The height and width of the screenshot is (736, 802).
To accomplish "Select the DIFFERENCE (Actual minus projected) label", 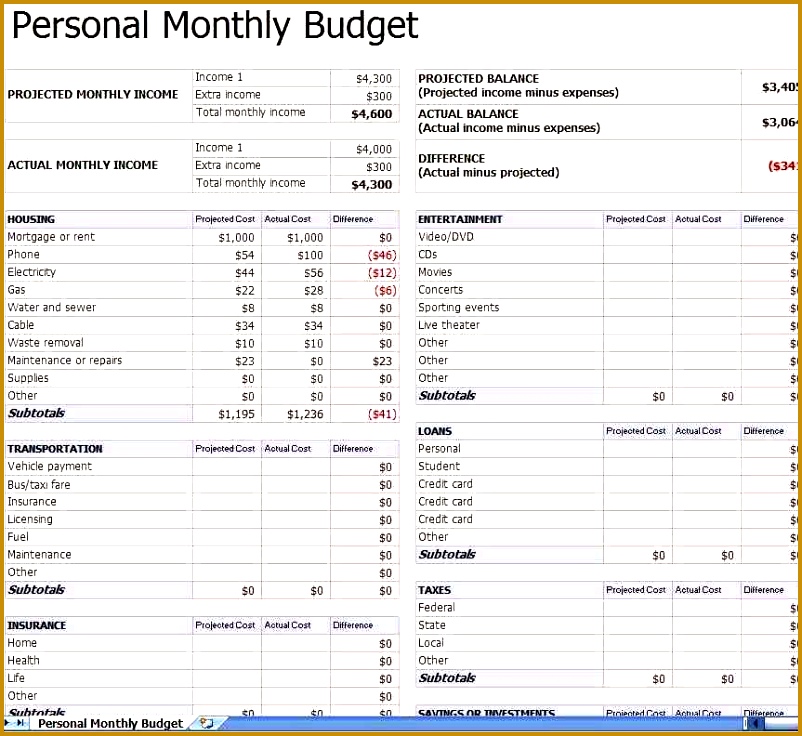I will coord(488,165).
